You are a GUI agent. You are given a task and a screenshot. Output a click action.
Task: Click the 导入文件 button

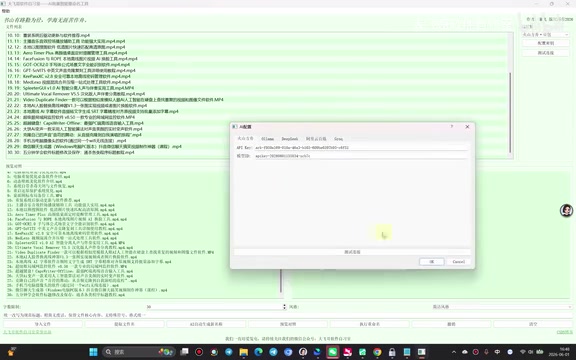[x=43, y=324]
